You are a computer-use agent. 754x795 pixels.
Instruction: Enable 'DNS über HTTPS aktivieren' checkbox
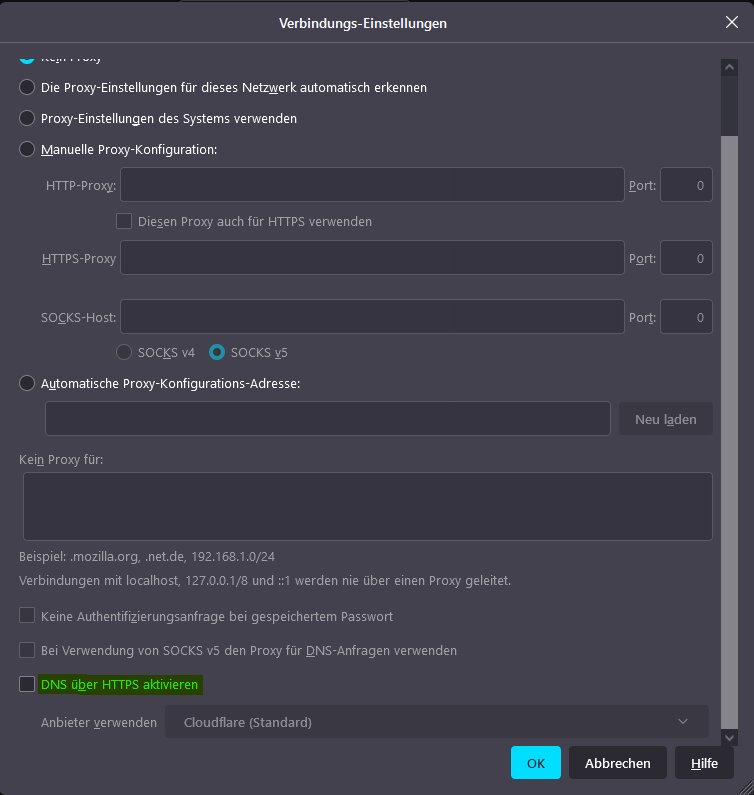tap(27, 685)
